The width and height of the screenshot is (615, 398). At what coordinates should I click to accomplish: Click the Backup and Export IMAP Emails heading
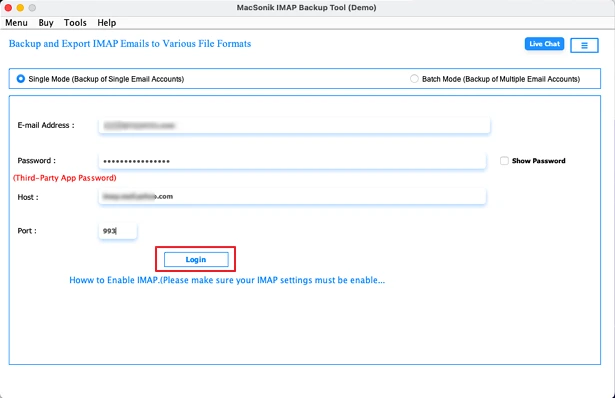(130, 44)
